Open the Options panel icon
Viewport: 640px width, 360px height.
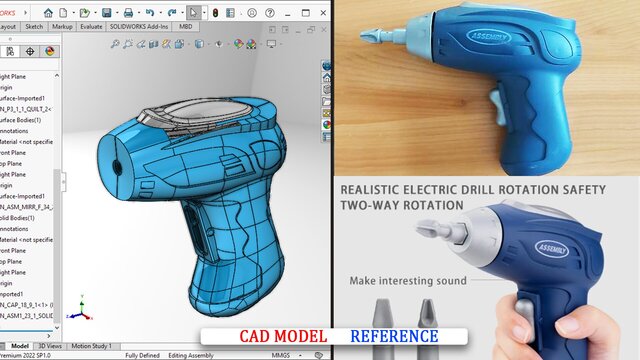[x=231, y=13]
